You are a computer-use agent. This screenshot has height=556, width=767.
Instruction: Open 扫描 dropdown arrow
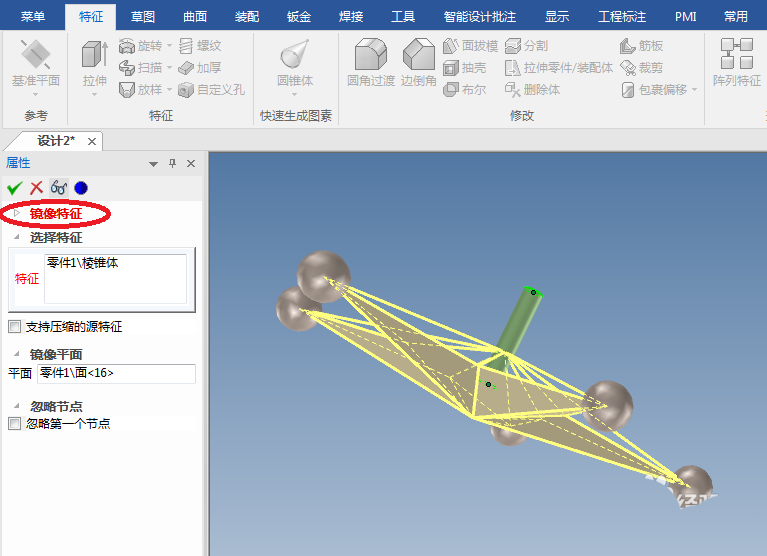click(x=169, y=67)
